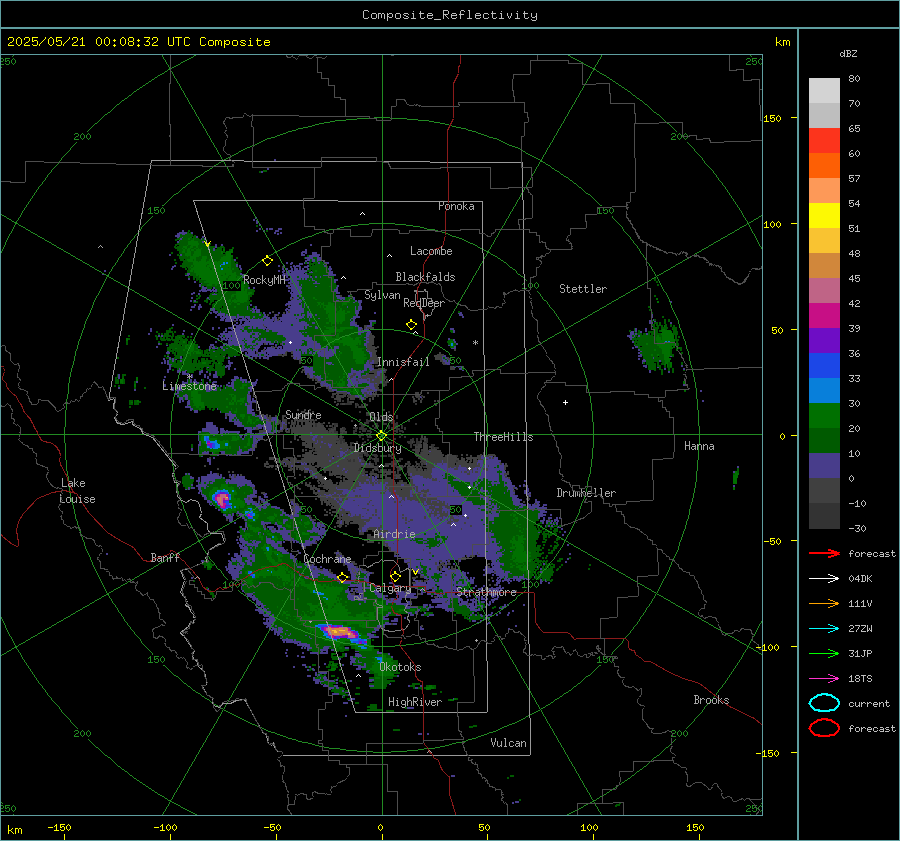The height and width of the screenshot is (841, 900).
Task: Click the yellow diamond marker near Cochrane
Action: [343, 577]
